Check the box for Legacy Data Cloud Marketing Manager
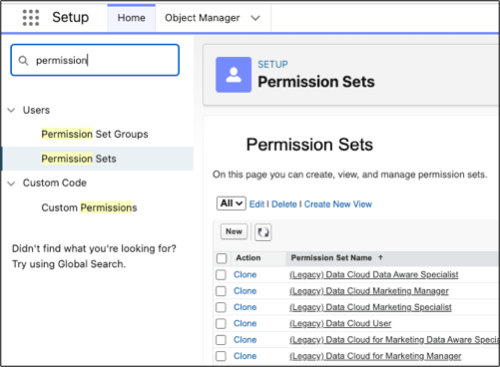This screenshot has width=500, height=367. tap(221, 291)
